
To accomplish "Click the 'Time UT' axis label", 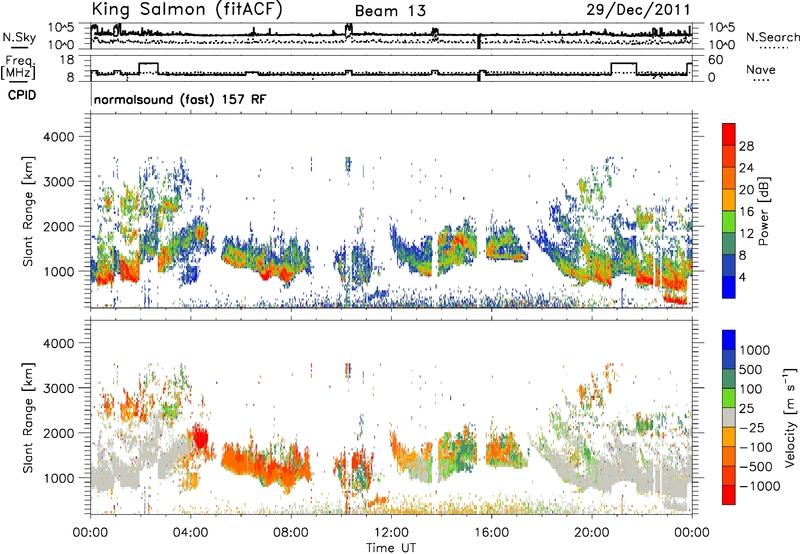I will [391, 547].
